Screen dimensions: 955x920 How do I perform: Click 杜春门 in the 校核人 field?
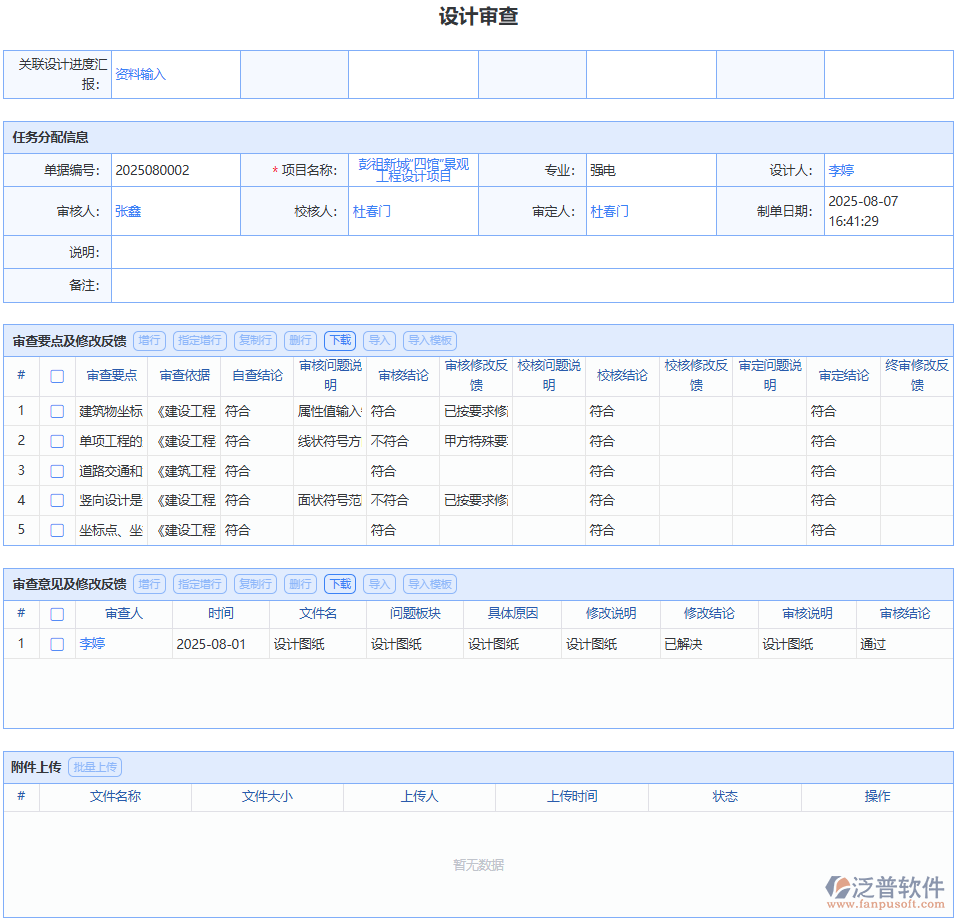point(370,210)
